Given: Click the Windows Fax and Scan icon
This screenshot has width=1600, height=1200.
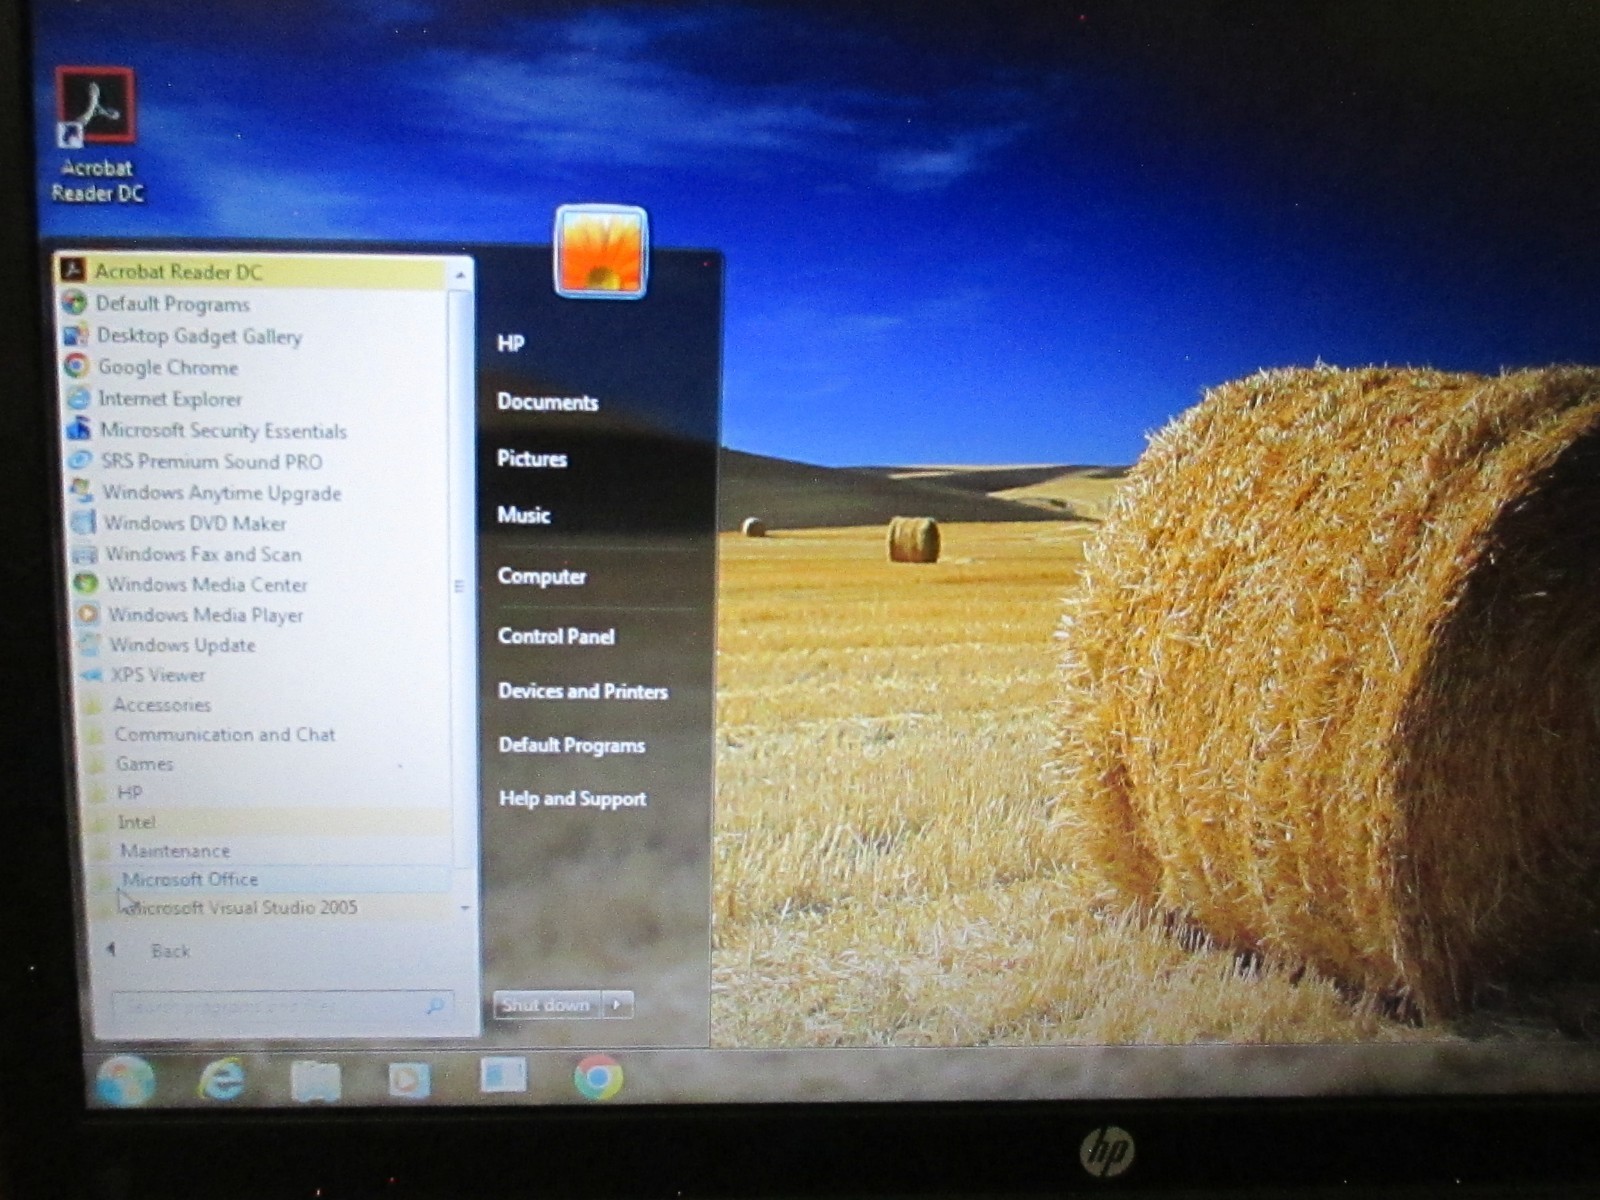Looking at the screenshot, I should [85, 553].
